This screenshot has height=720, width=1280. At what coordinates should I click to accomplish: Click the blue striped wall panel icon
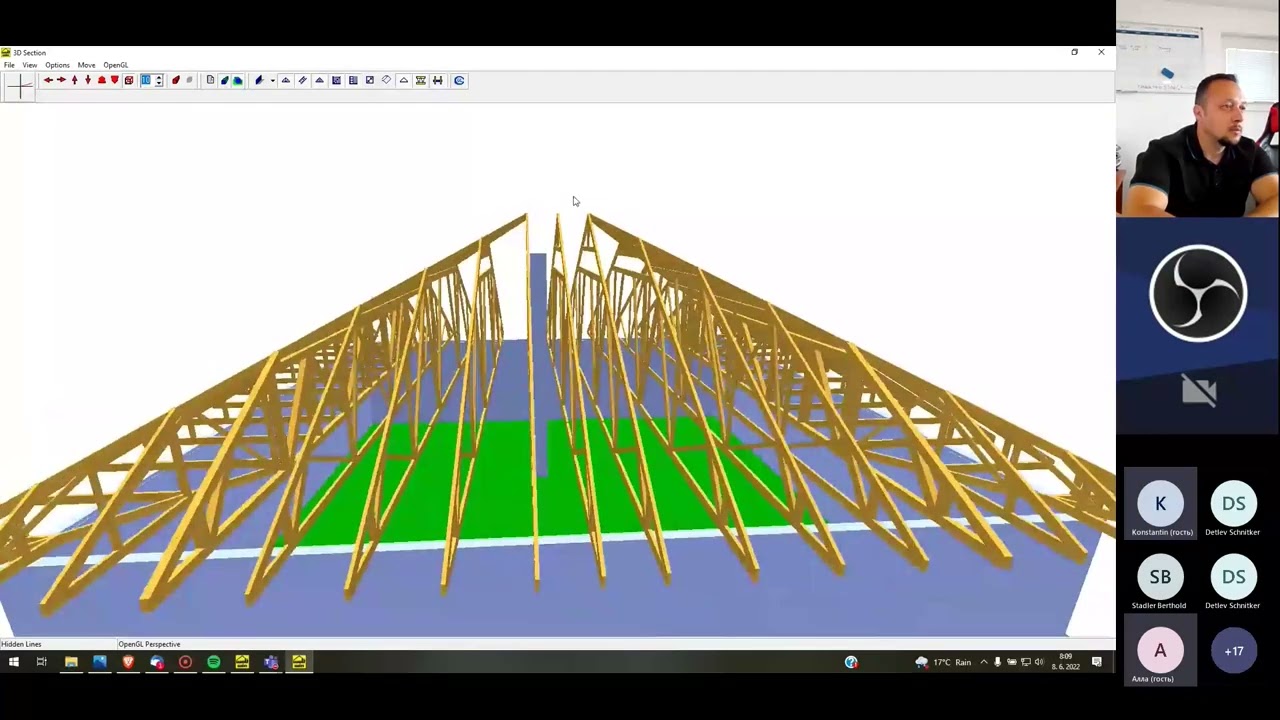tap(353, 80)
